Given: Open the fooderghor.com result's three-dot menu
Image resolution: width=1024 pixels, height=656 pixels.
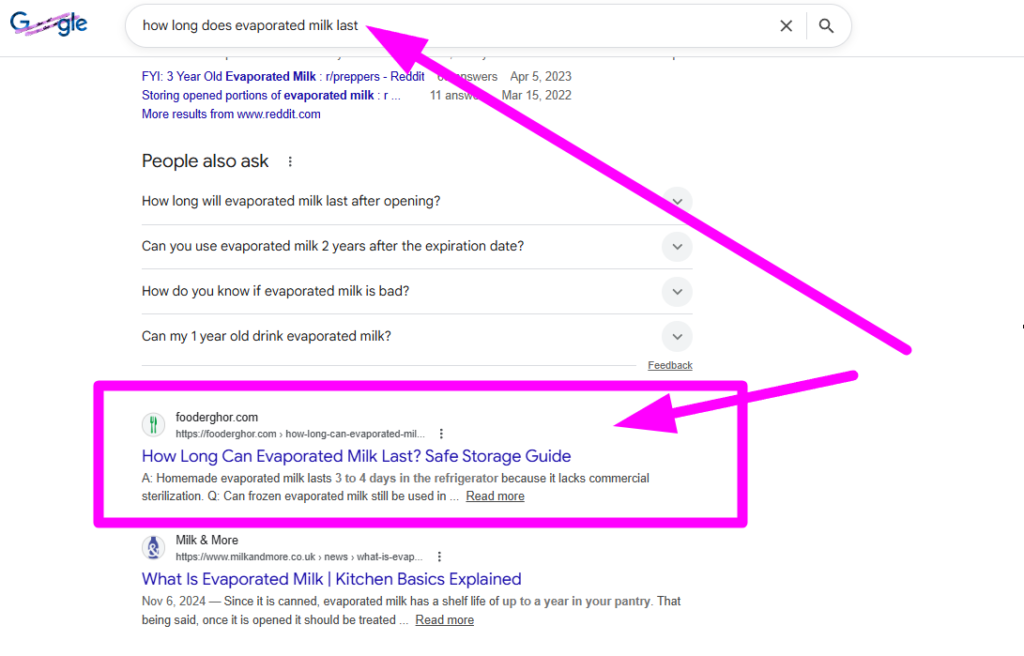Looking at the screenshot, I should tap(441, 433).
